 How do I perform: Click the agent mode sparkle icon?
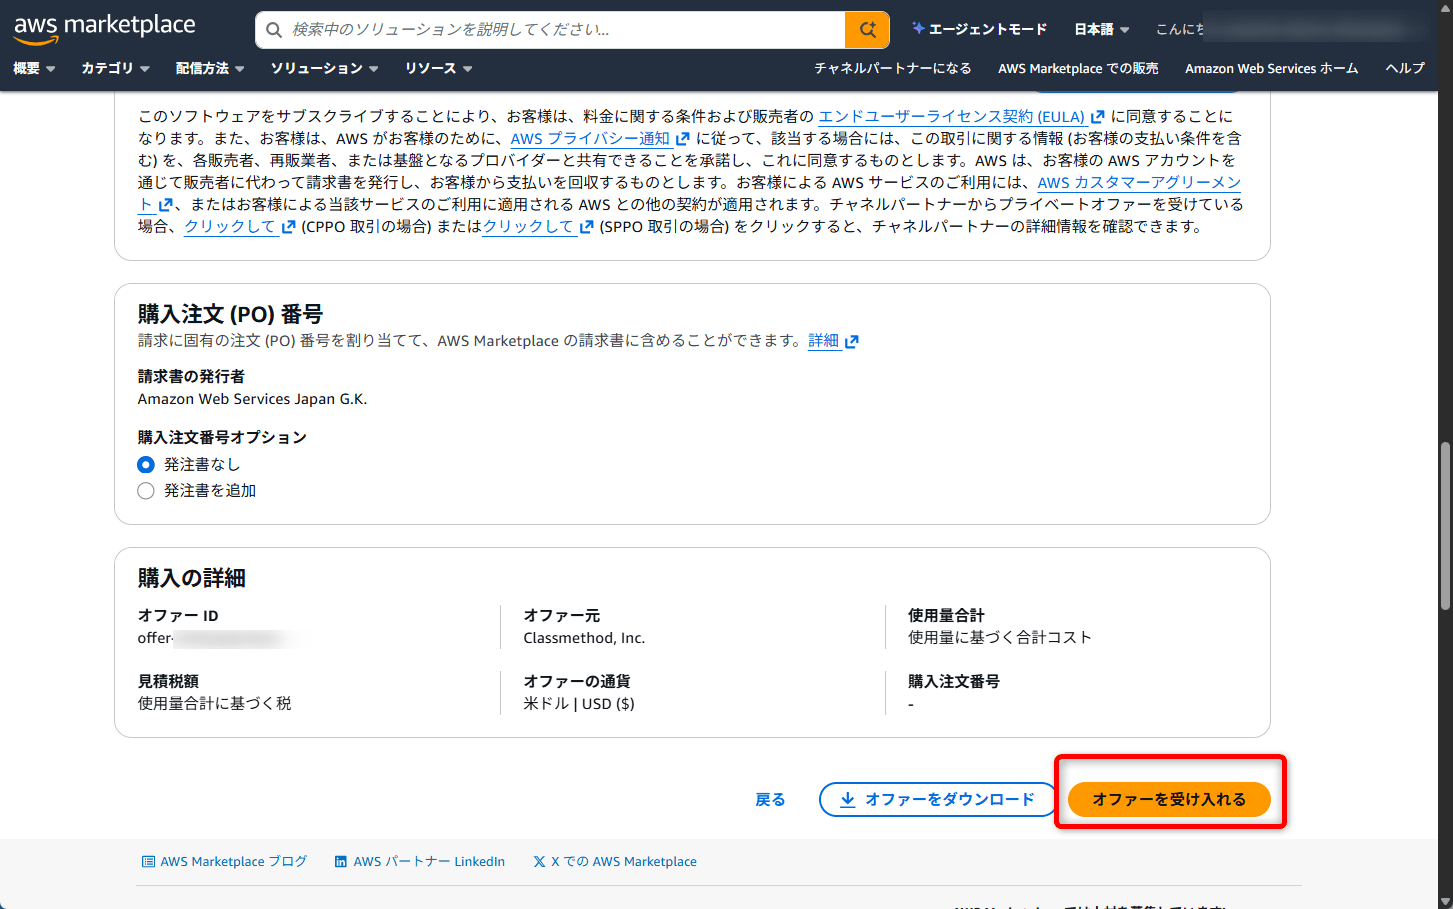pos(918,28)
